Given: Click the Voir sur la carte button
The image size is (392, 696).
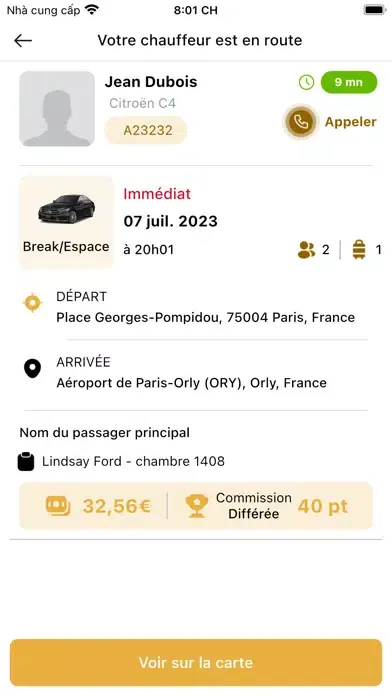Looking at the screenshot, I should 196,662.
